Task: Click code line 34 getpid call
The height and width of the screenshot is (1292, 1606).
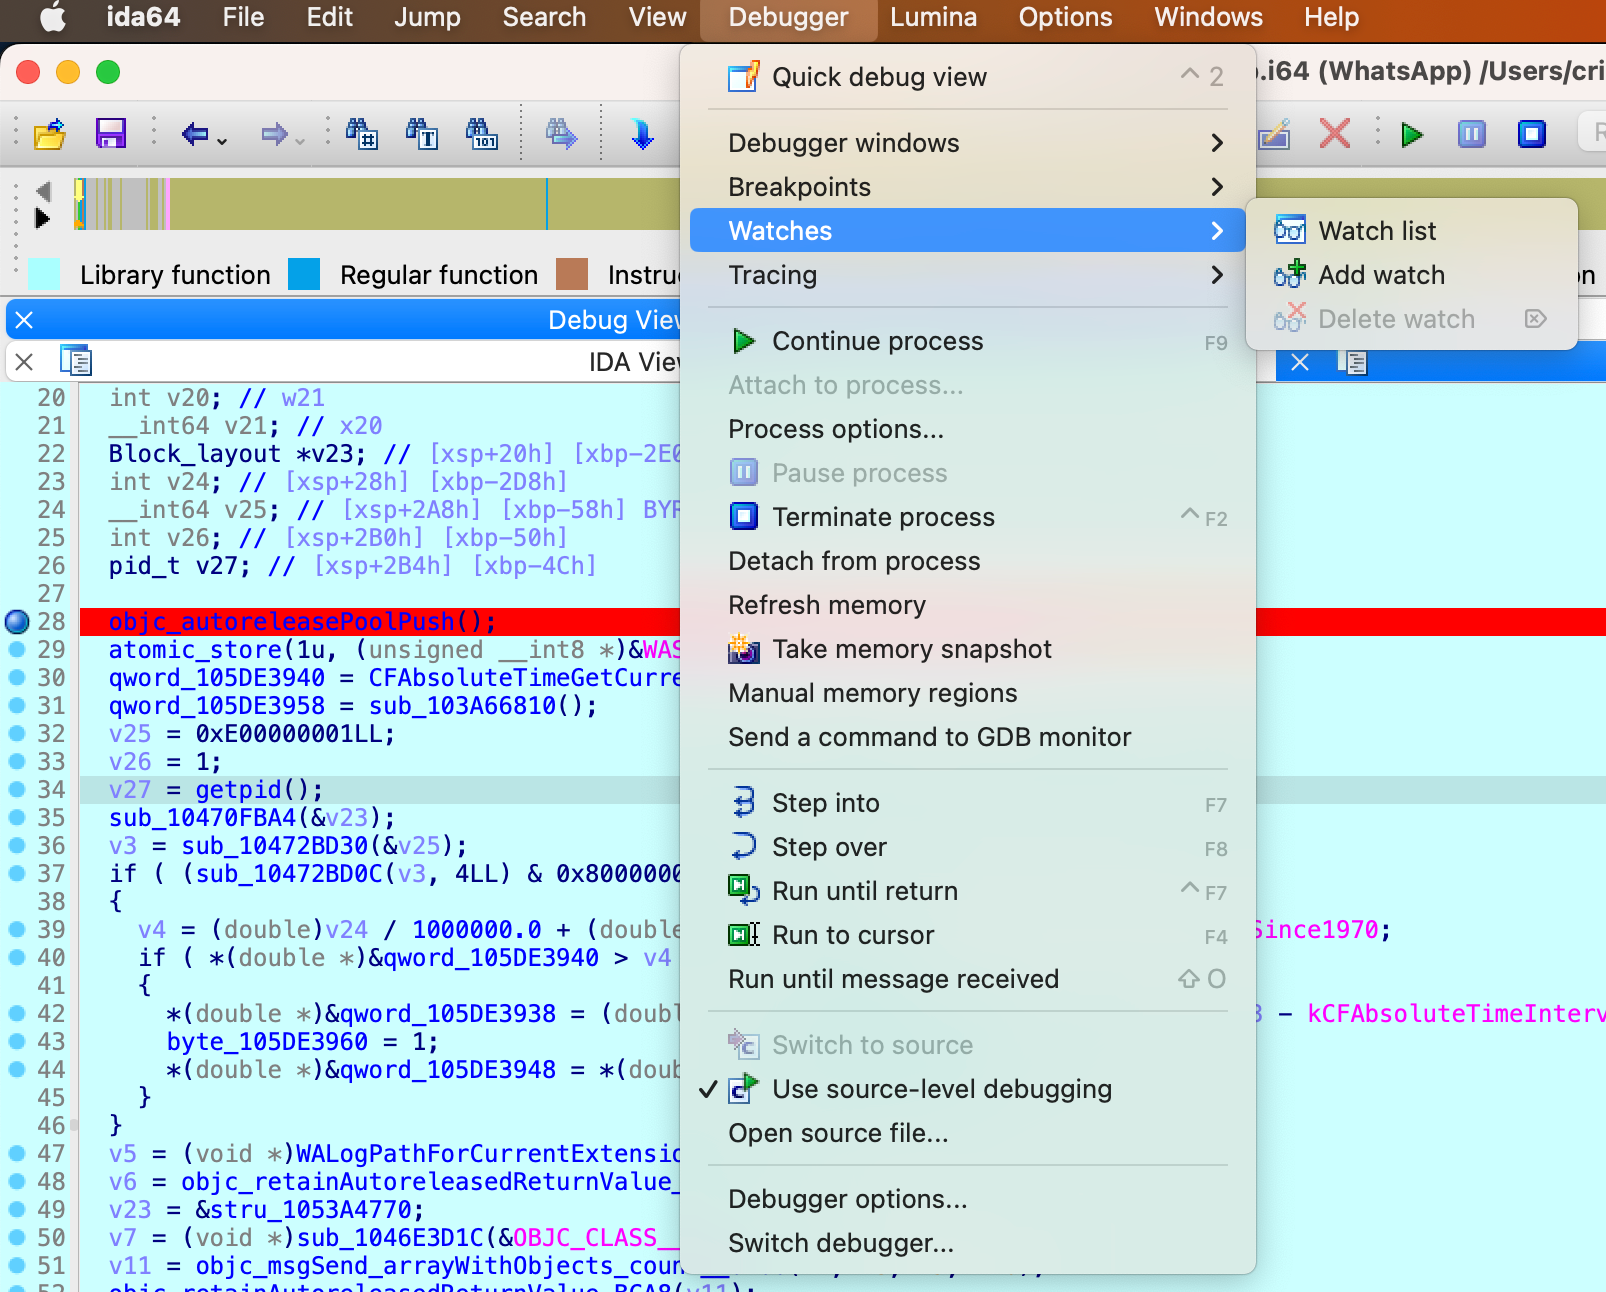Action: [215, 789]
